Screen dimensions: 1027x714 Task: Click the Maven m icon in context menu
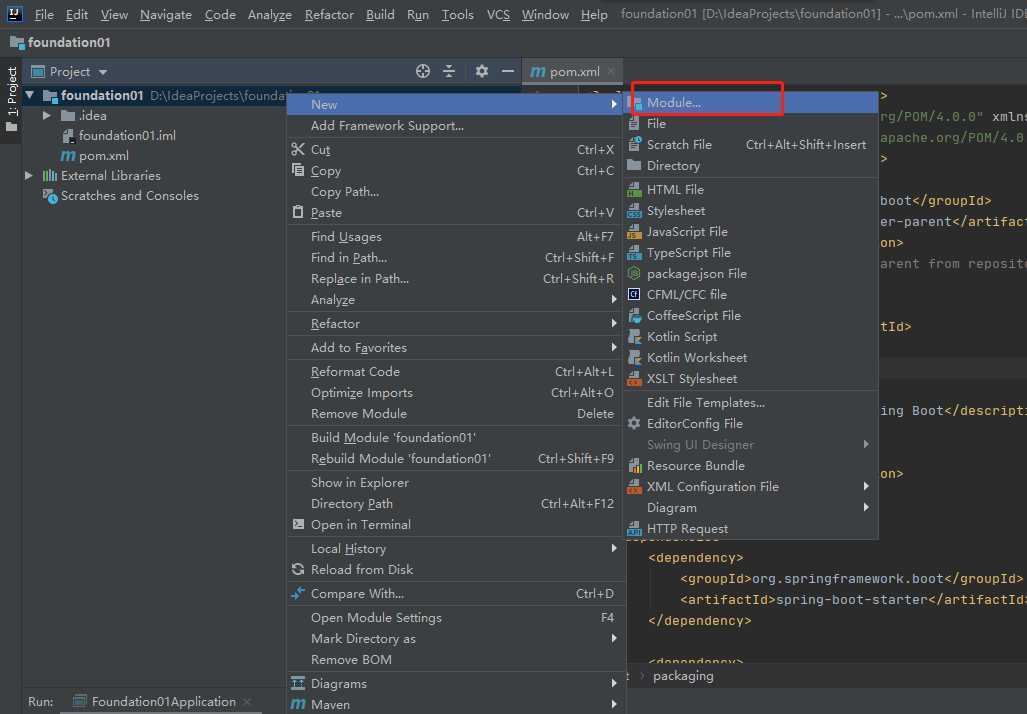coord(298,704)
